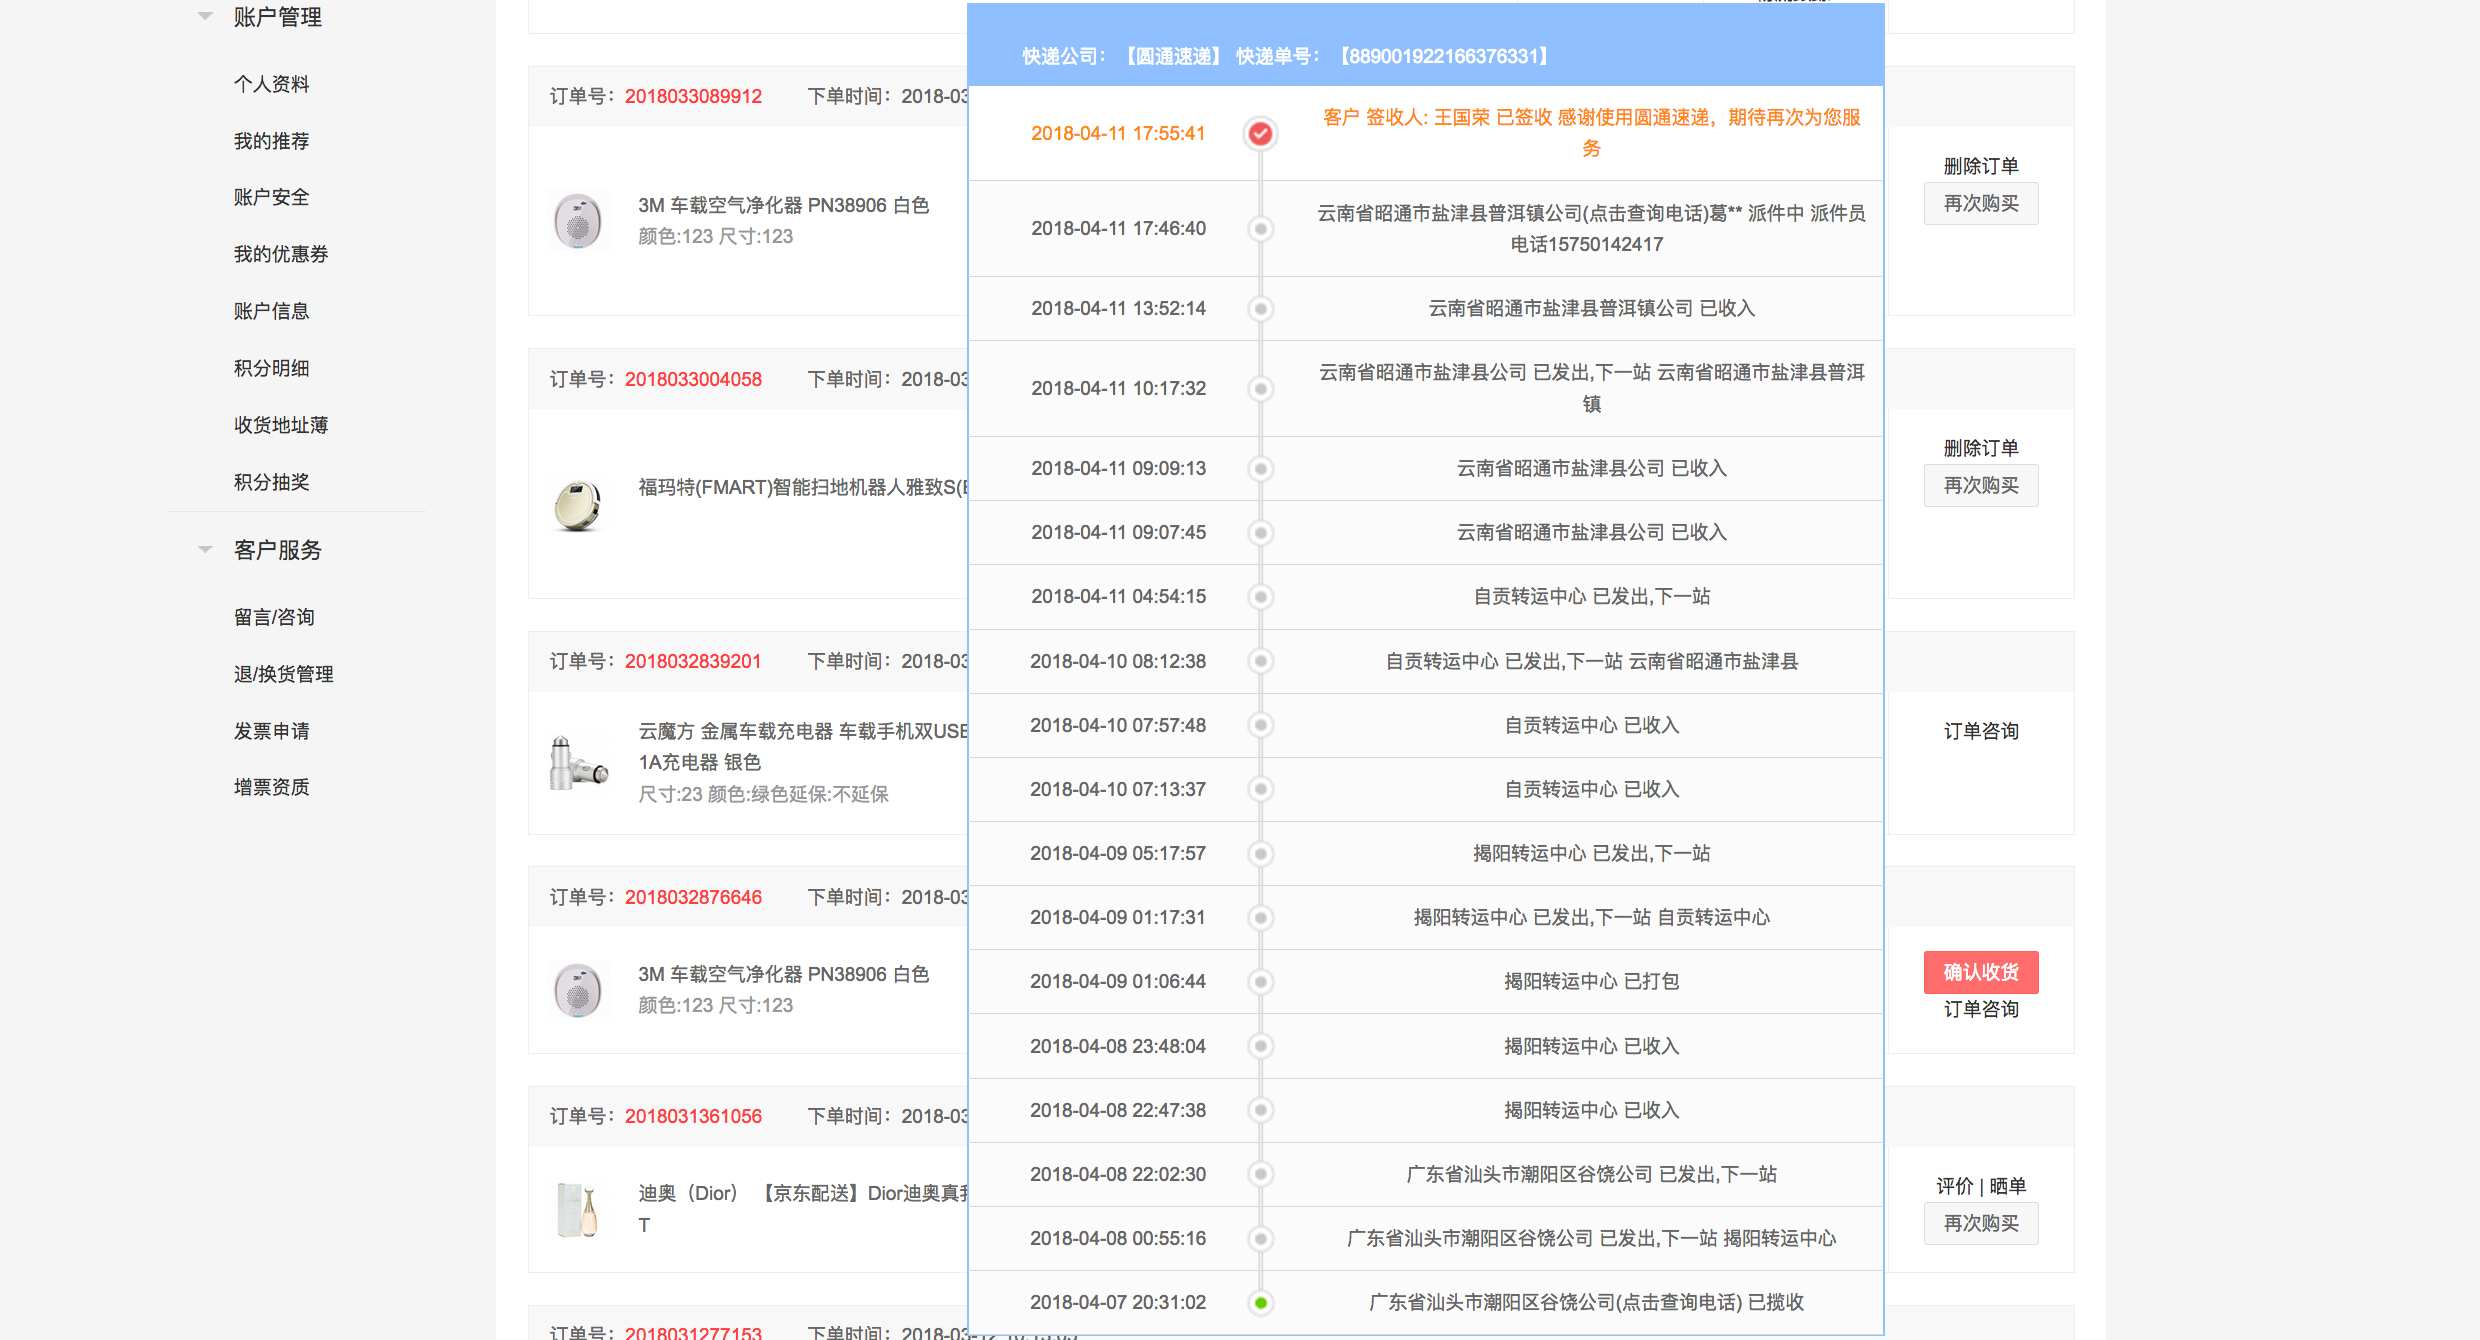
Task: Open 留言/咨询 under 客户服务
Action: (274, 617)
